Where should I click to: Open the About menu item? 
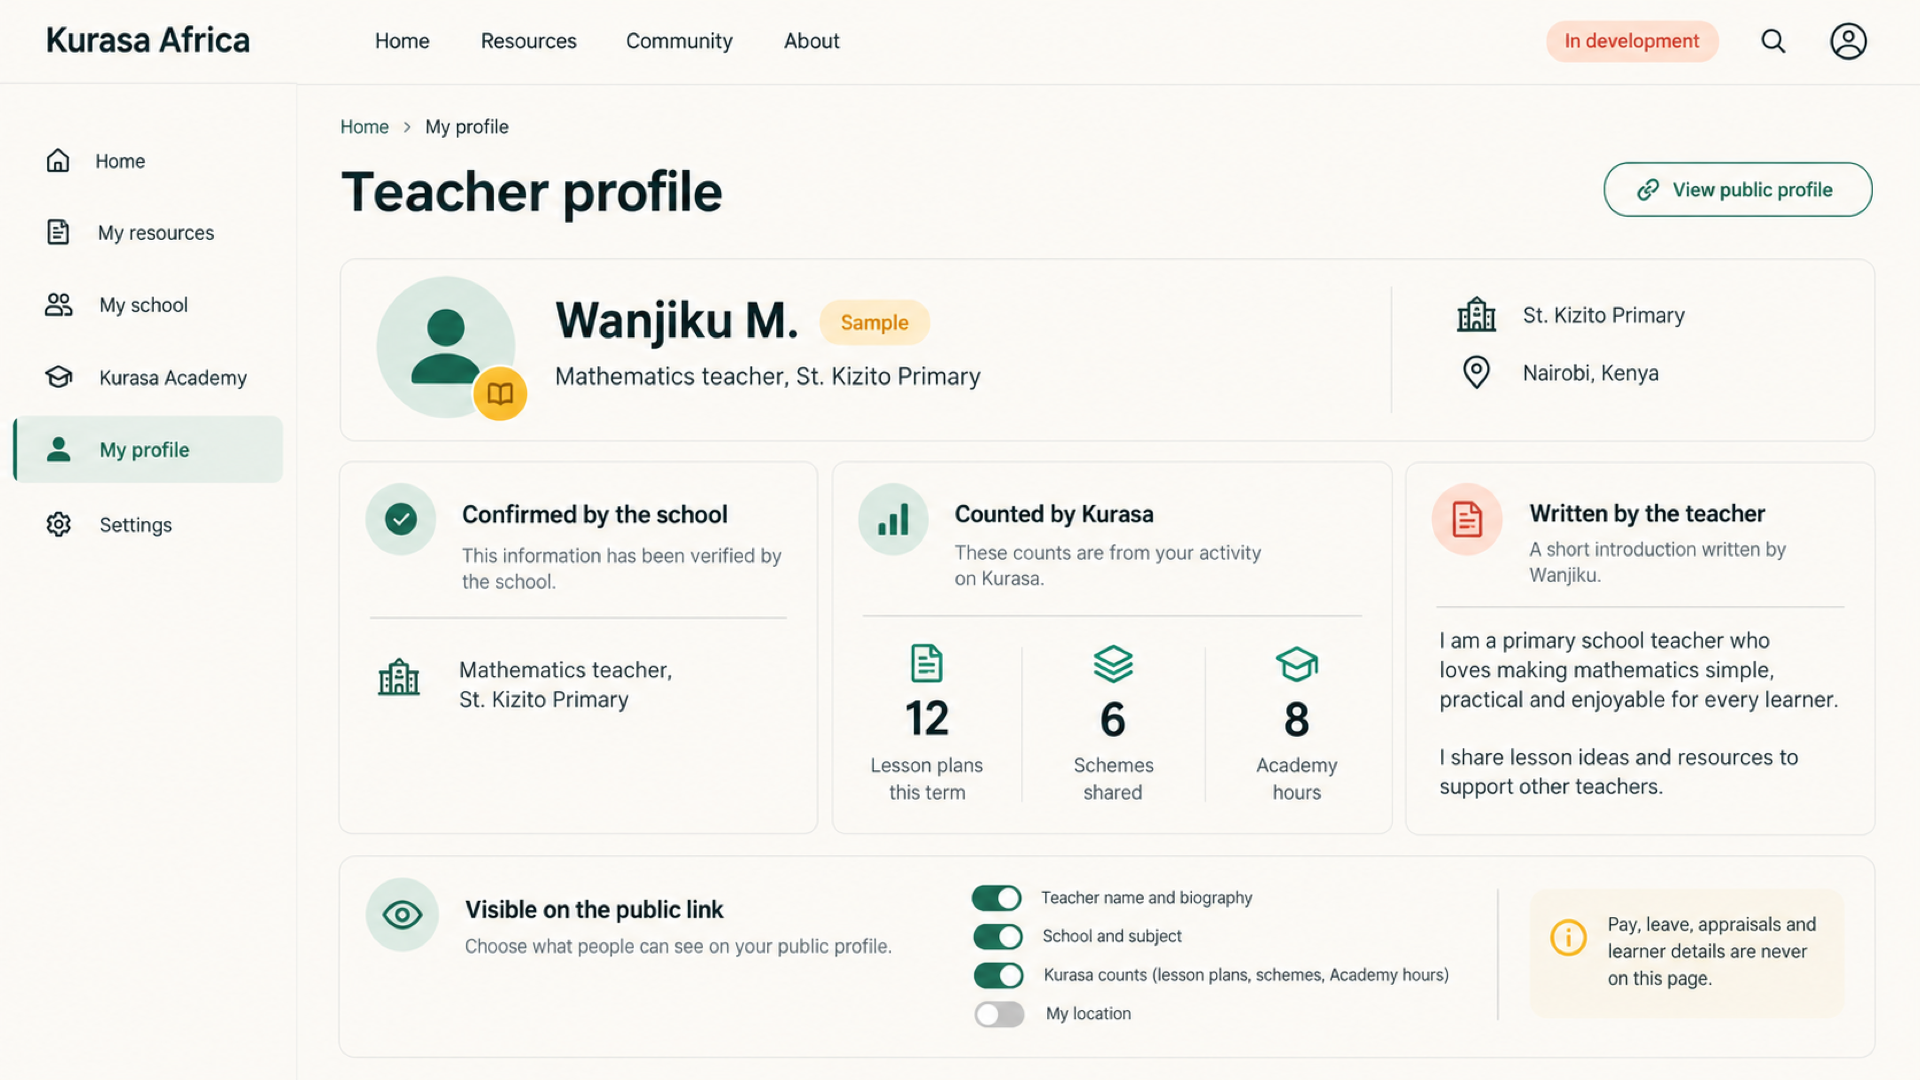(811, 41)
